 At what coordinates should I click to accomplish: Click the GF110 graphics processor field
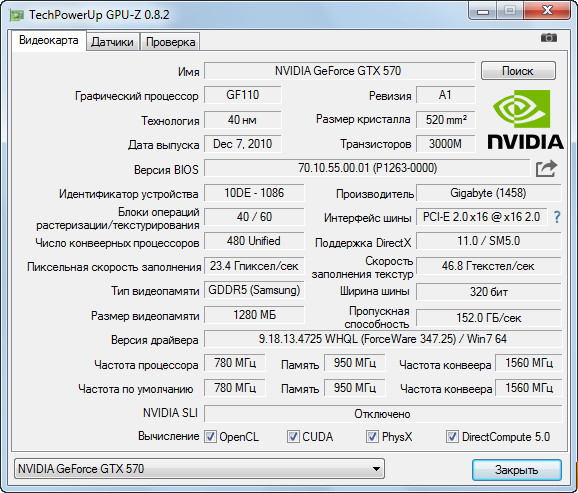[x=243, y=95]
